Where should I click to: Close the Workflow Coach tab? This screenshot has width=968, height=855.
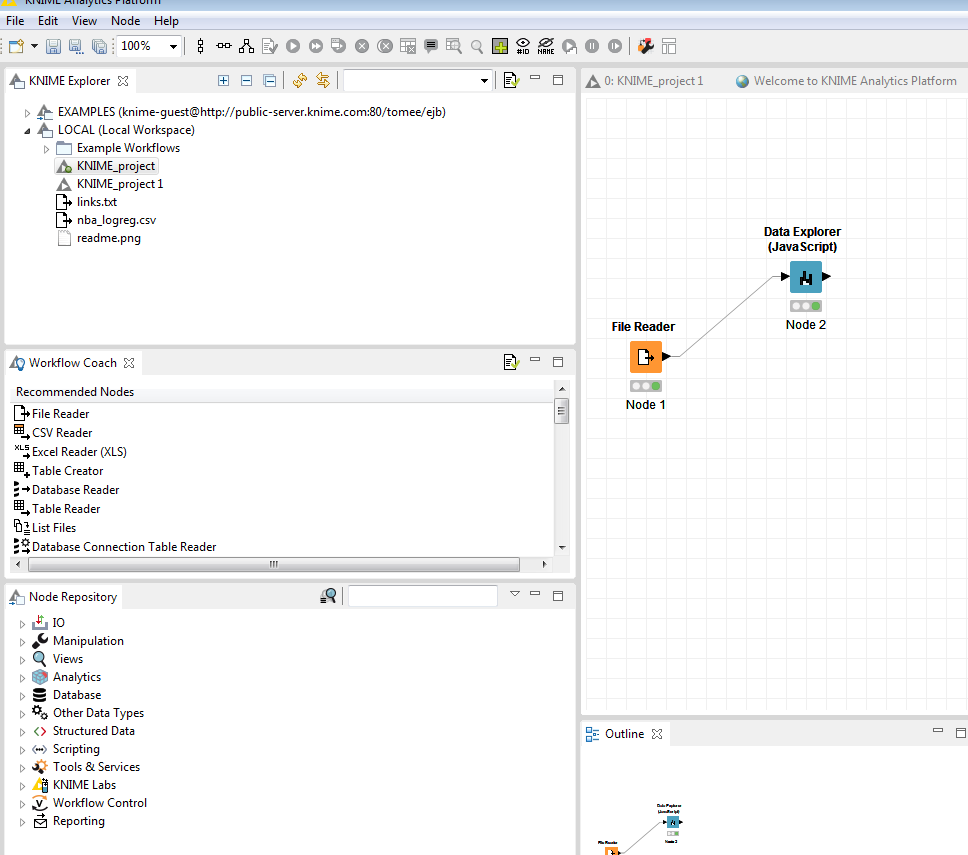pyautogui.click(x=128, y=363)
